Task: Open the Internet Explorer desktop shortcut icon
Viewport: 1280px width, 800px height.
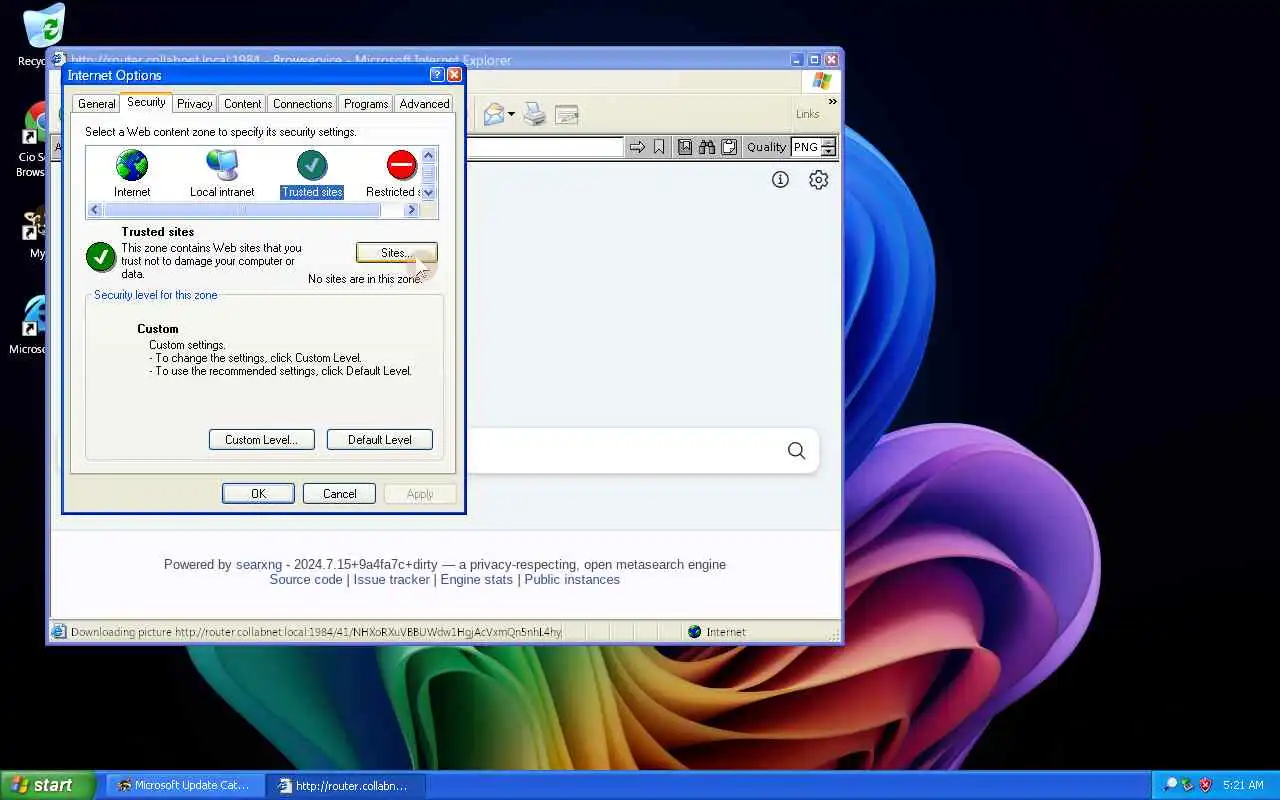Action: [x=34, y=317]
